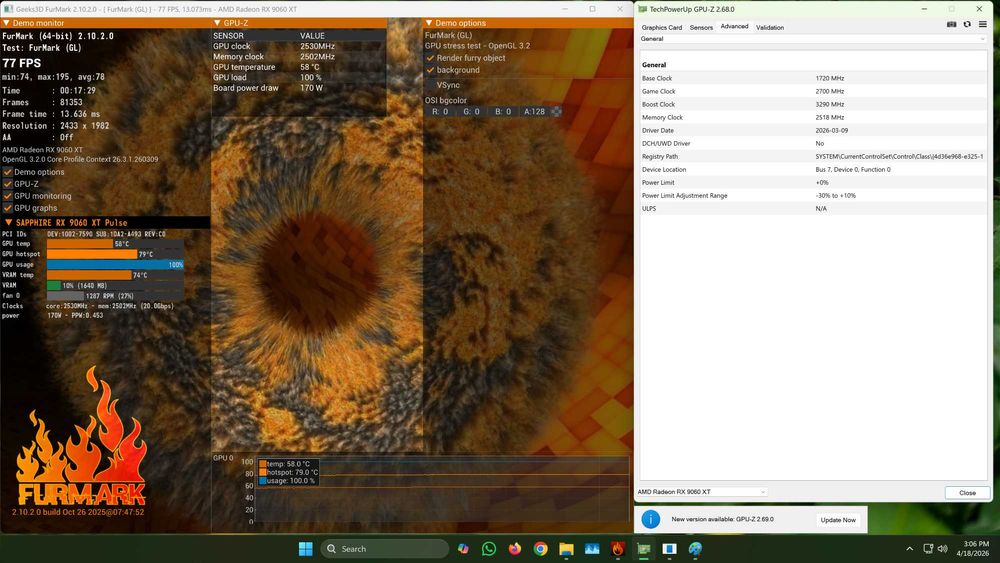Open the blue graph monitor taskbar app
The height and width of the screenshot is (563, 1000).
click(592, 548)
